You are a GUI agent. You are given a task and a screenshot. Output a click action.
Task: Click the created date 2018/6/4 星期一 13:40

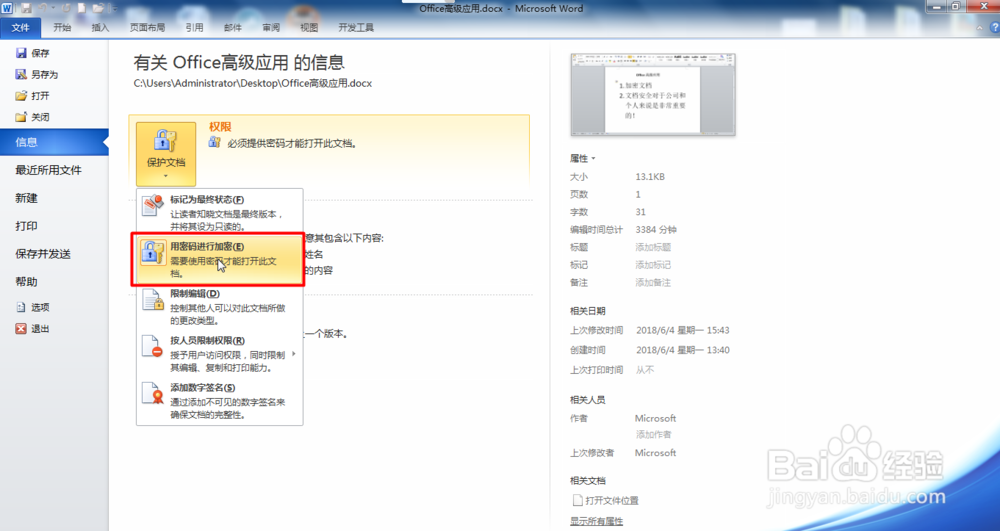(683, 350)
